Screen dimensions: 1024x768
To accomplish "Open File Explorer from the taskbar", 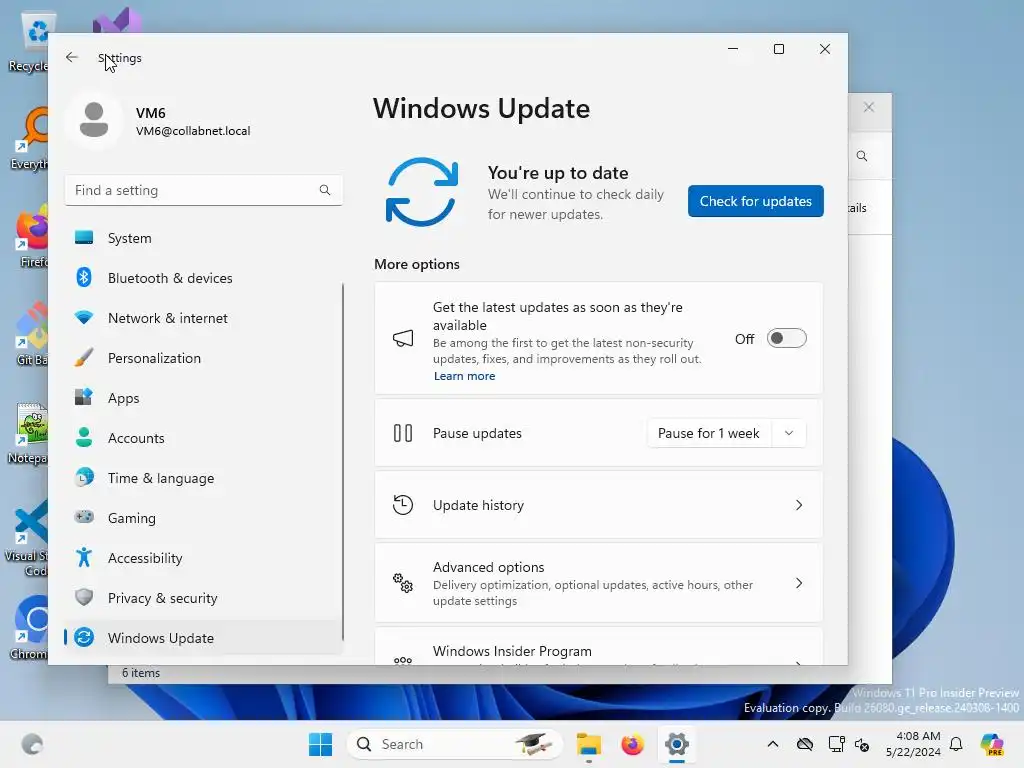I will pos(588,744).
